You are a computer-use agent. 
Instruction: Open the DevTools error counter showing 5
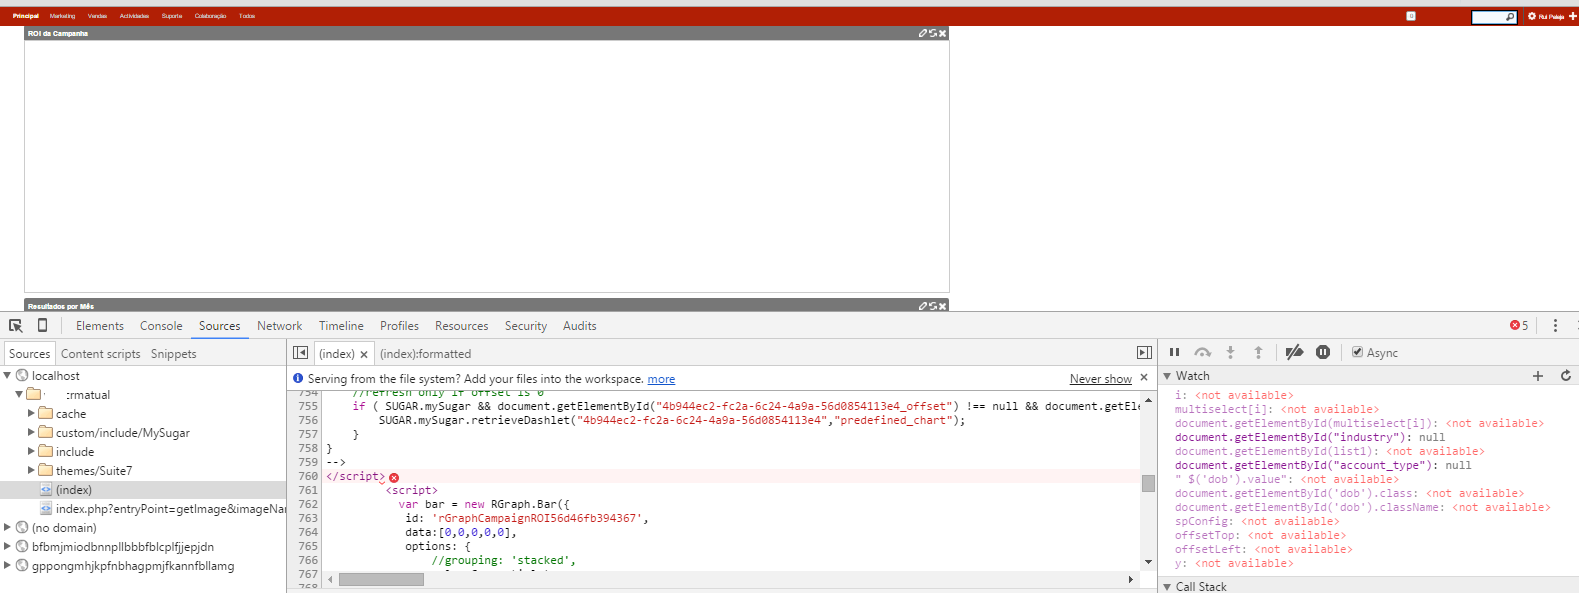[x=1519, y=326]
